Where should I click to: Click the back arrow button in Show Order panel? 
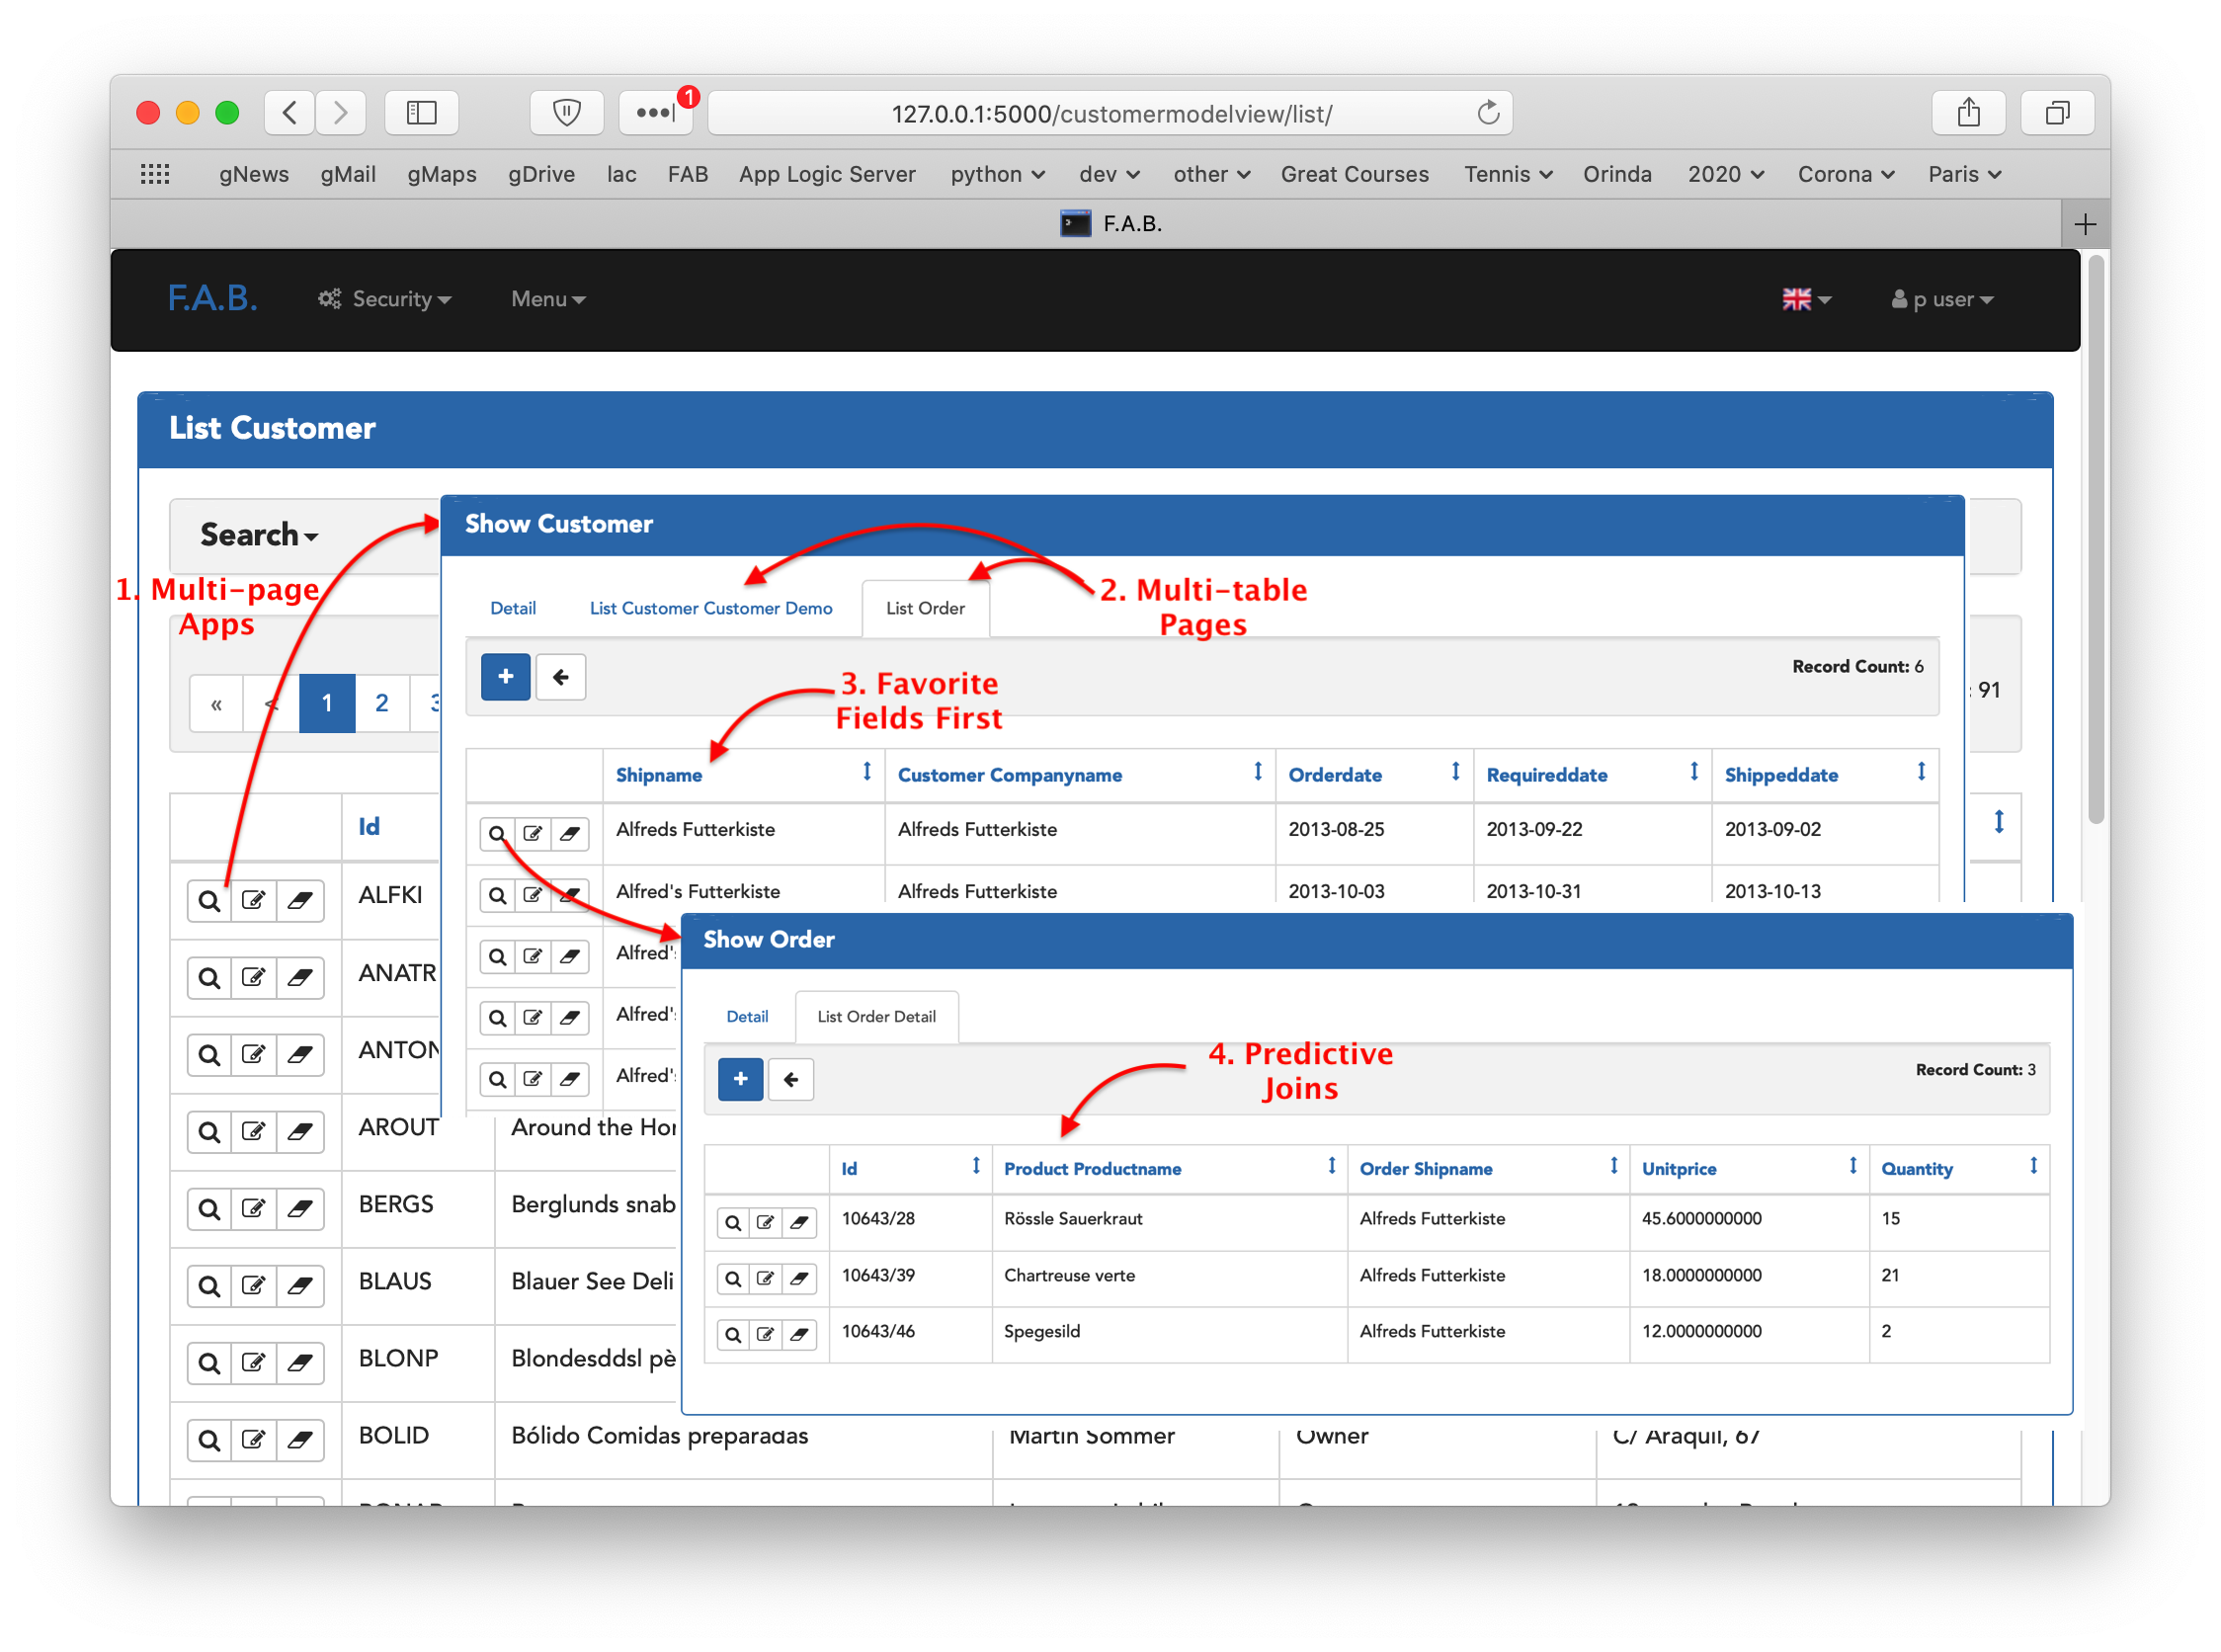[x=790, y=1079]
